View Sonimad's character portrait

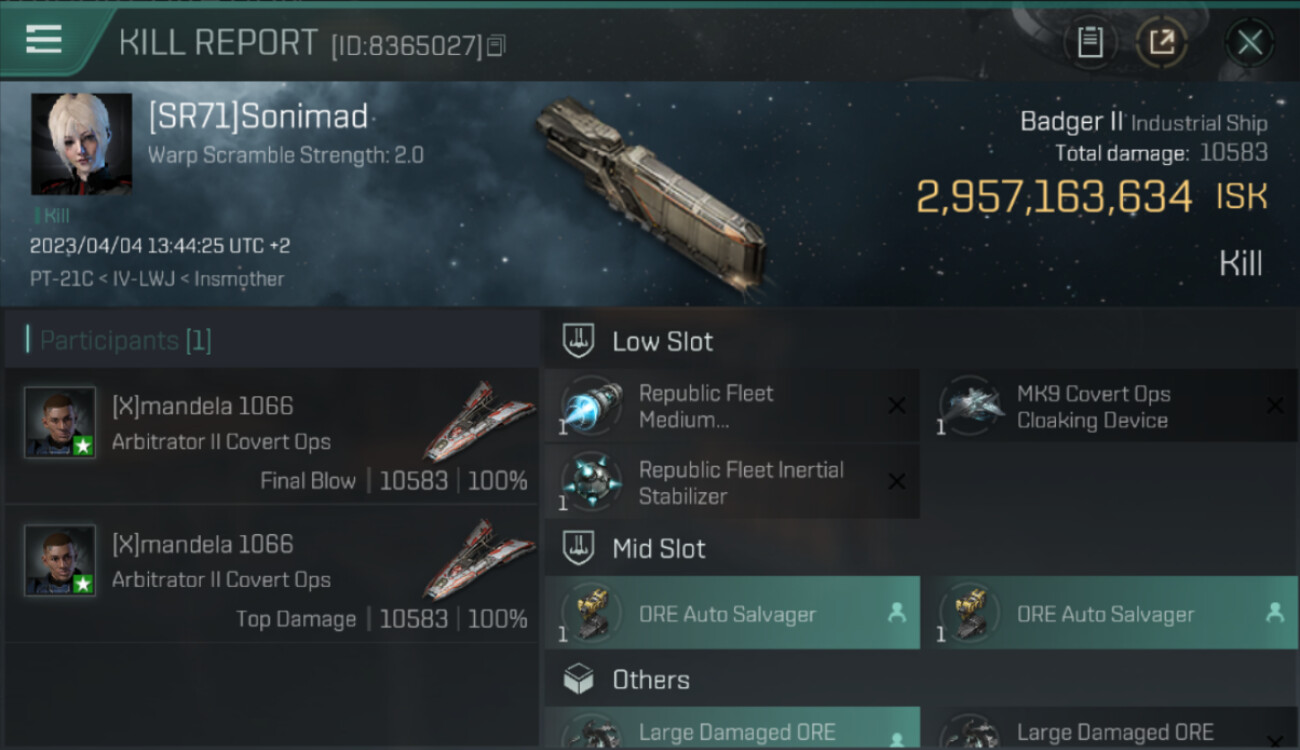(x=81, y=144)
